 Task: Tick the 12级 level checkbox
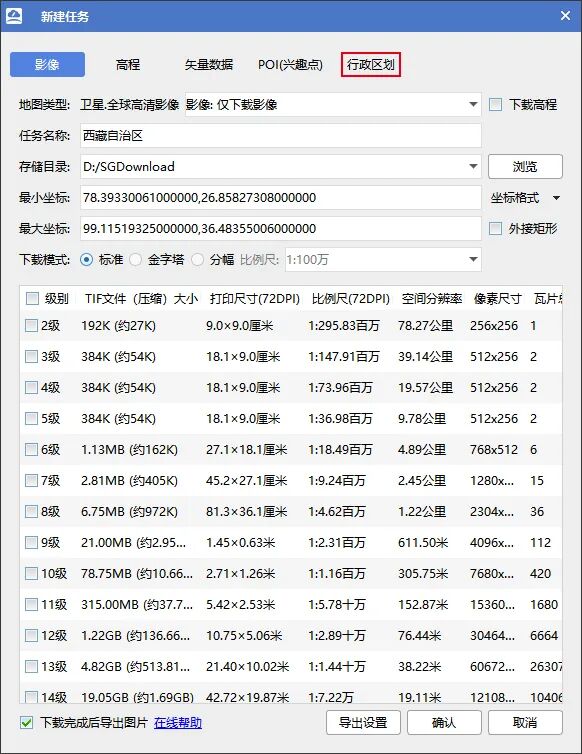point(31,635)
